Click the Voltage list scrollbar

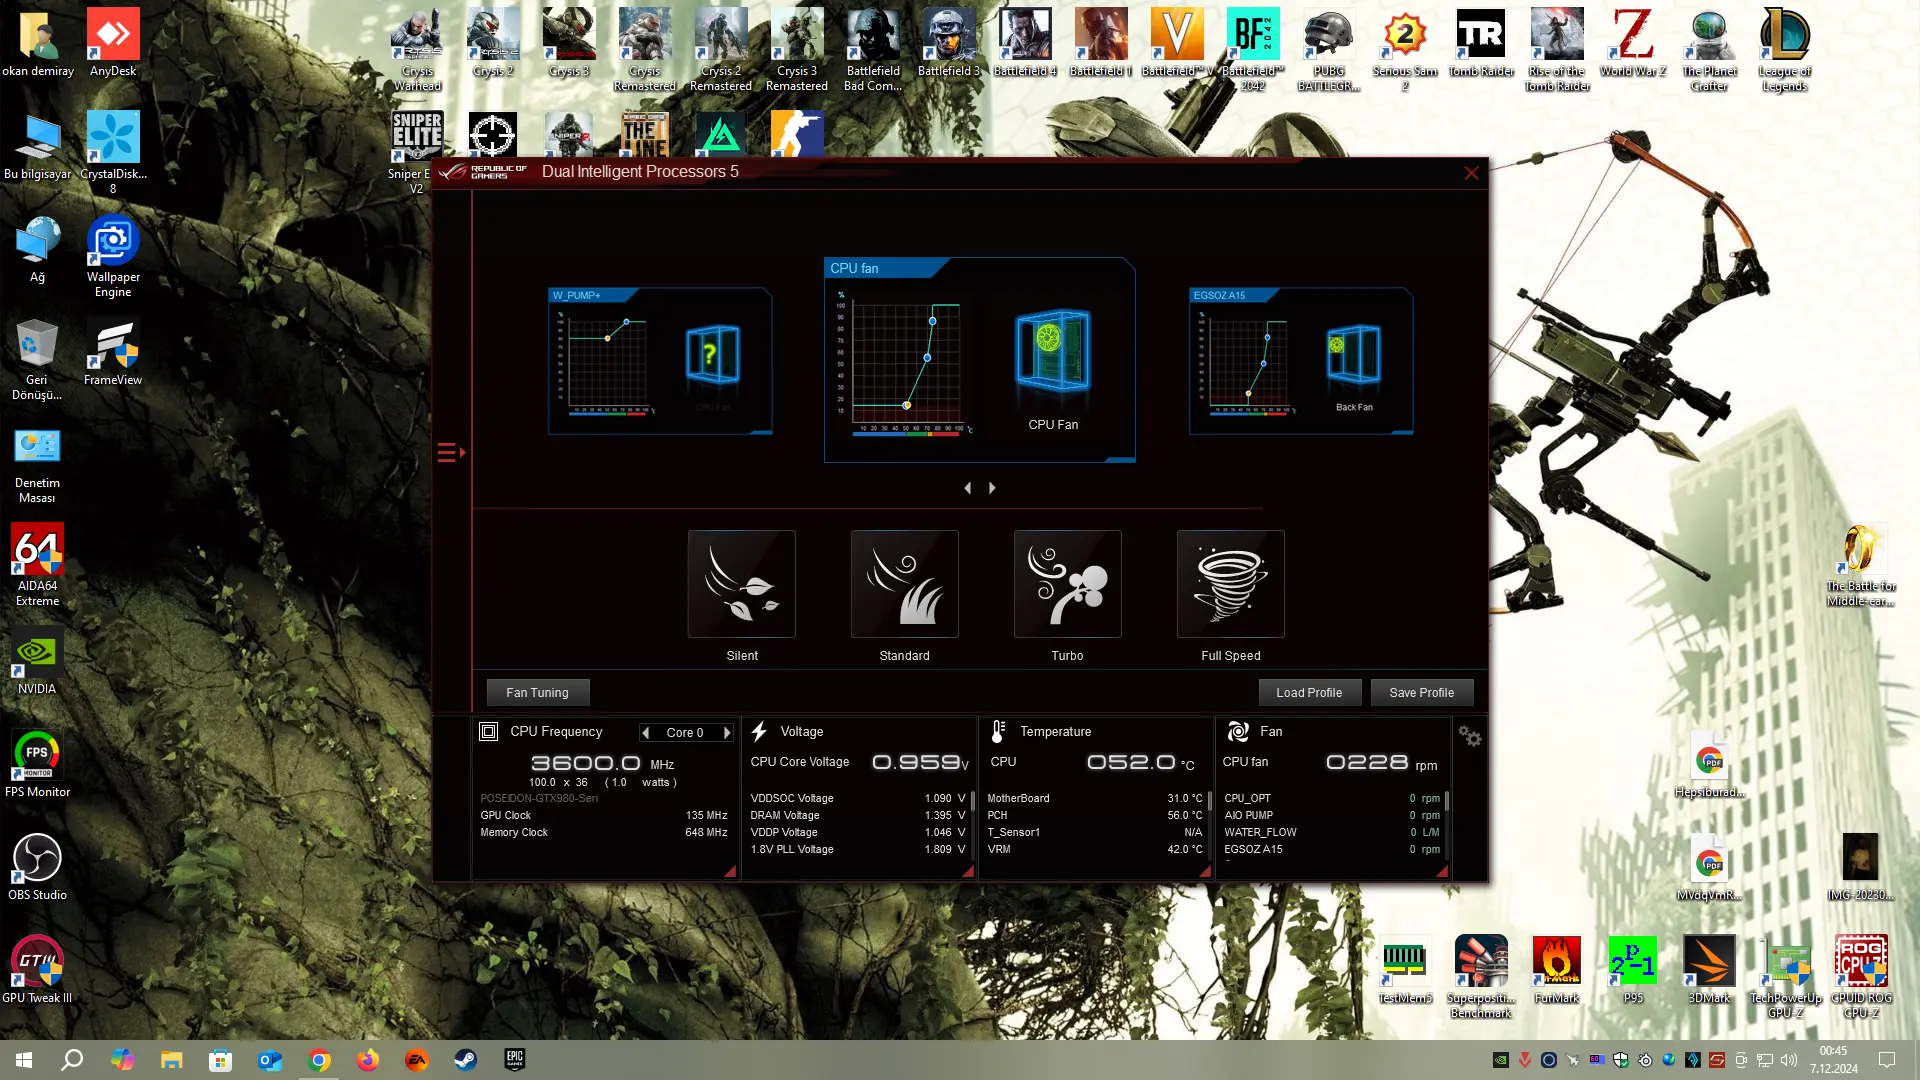coord(972,801)
